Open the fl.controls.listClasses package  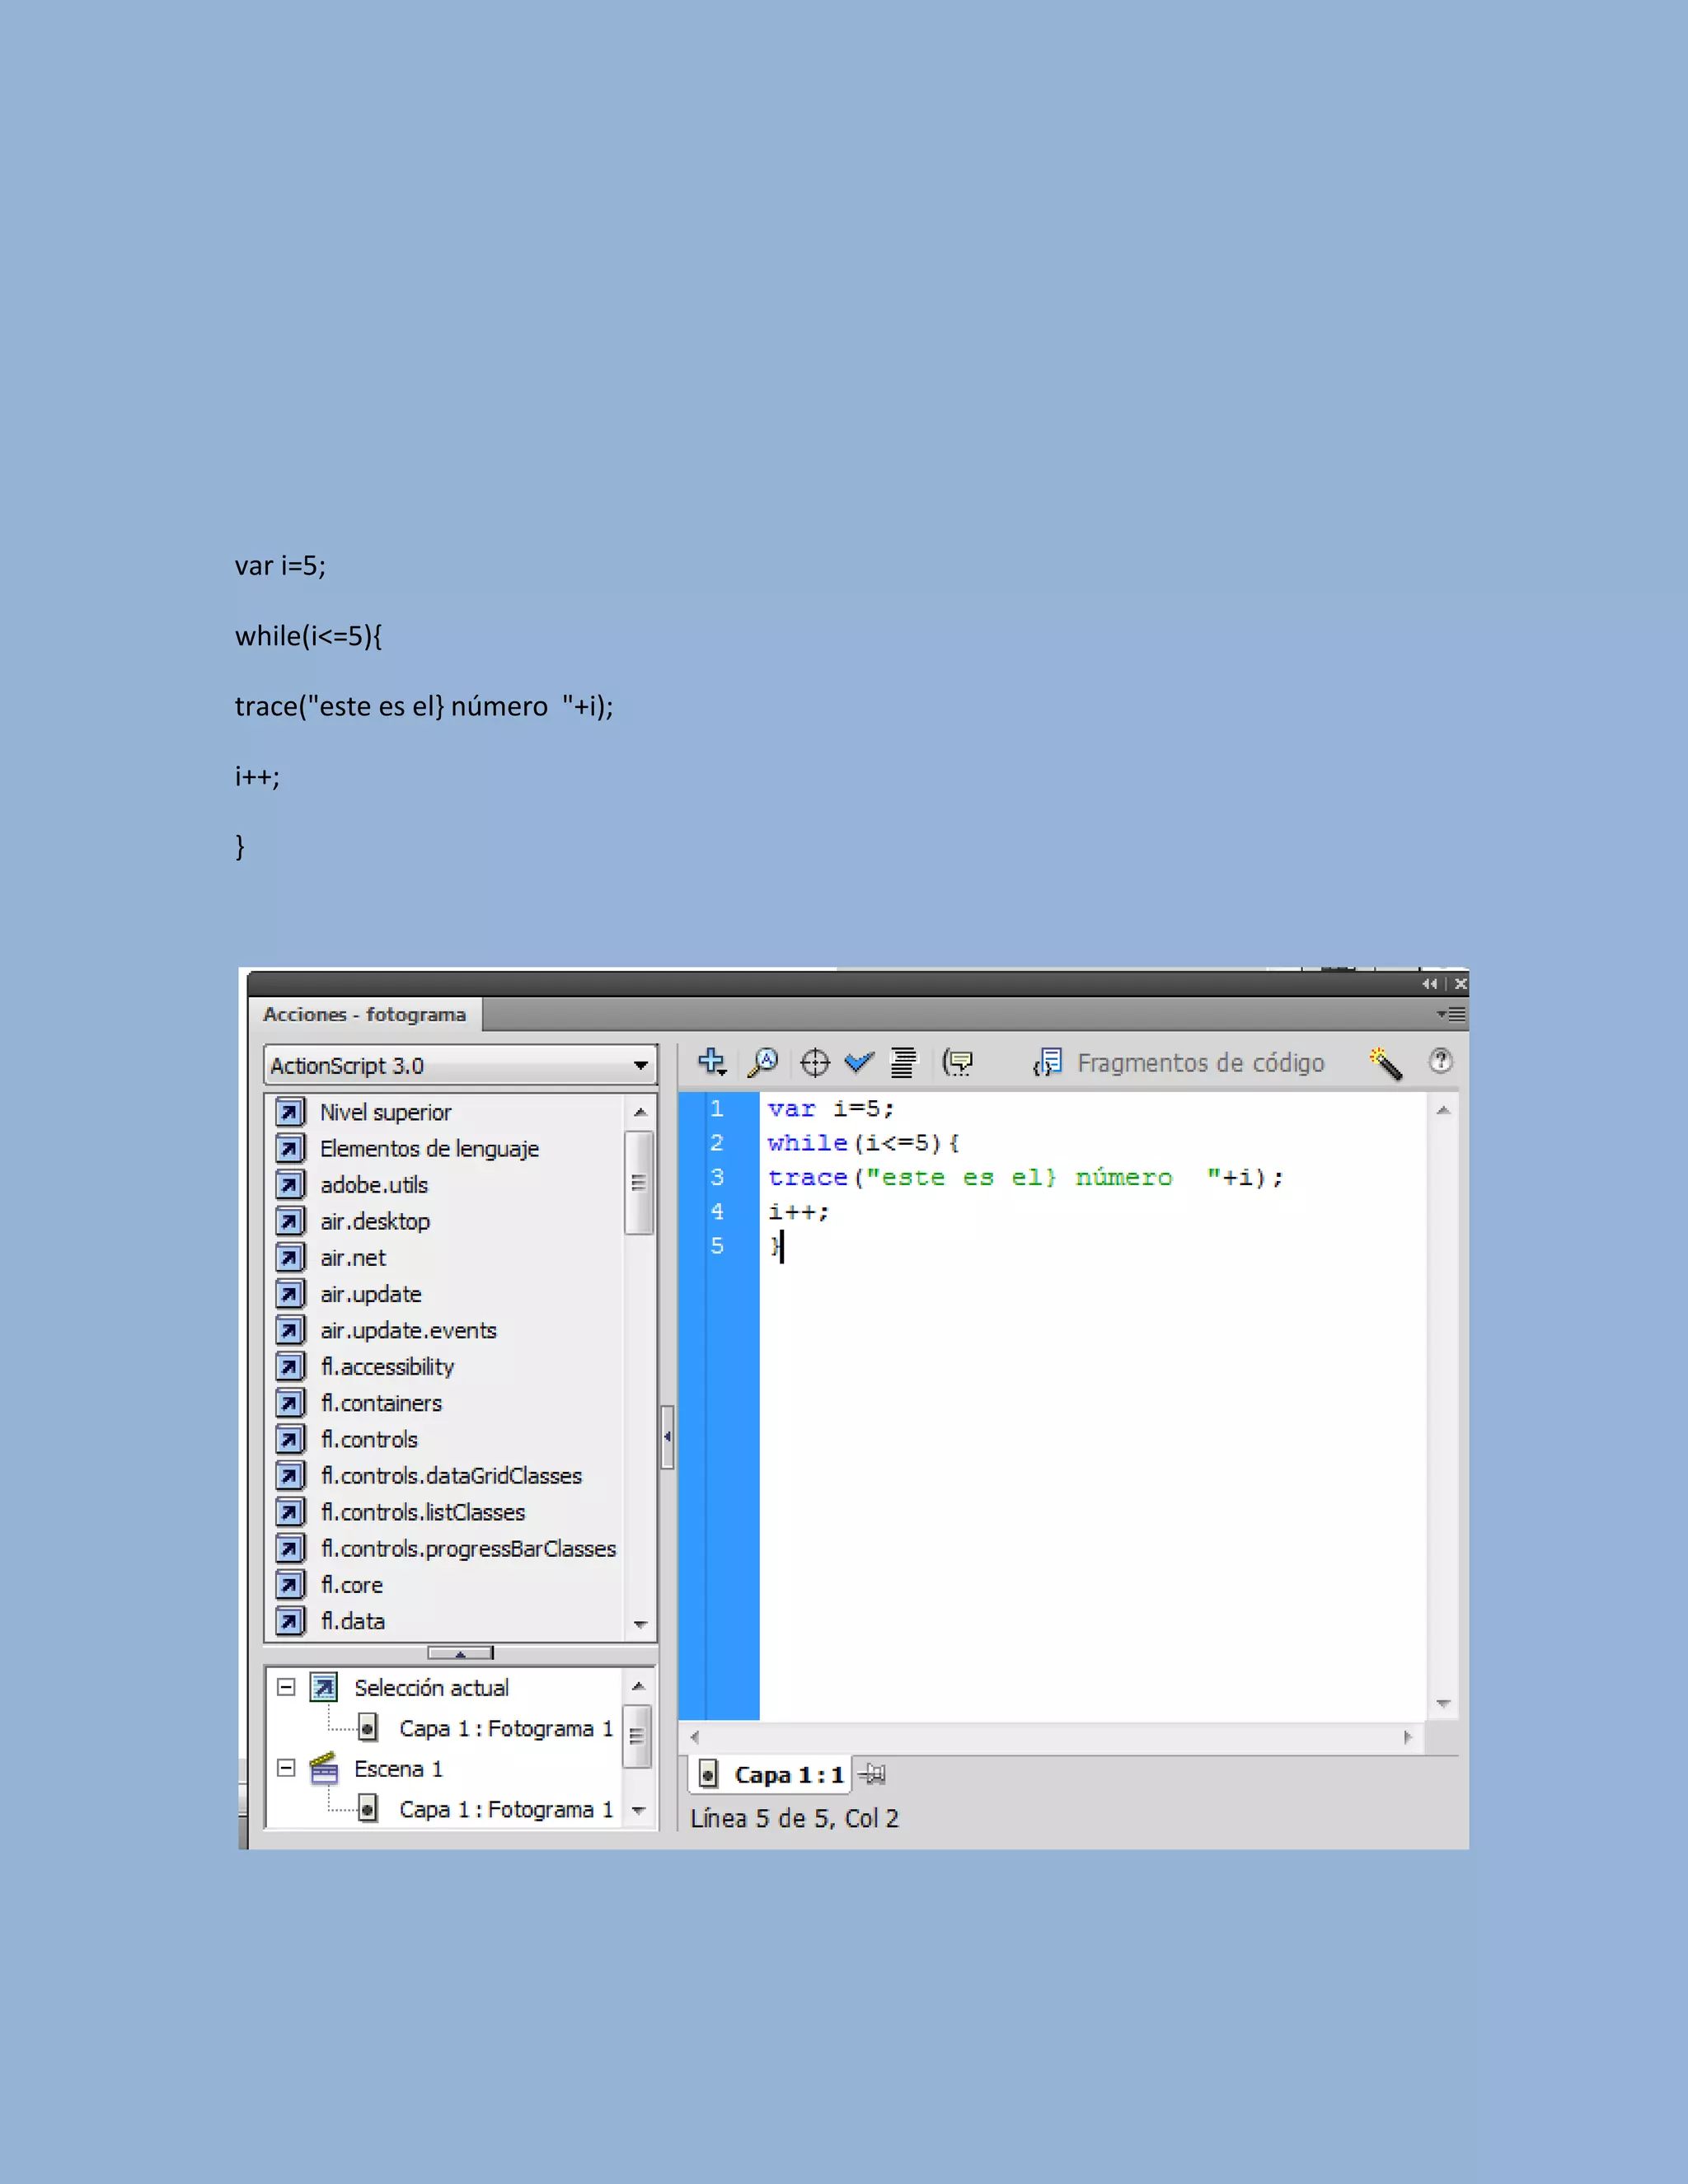(x=423, y=1512)
